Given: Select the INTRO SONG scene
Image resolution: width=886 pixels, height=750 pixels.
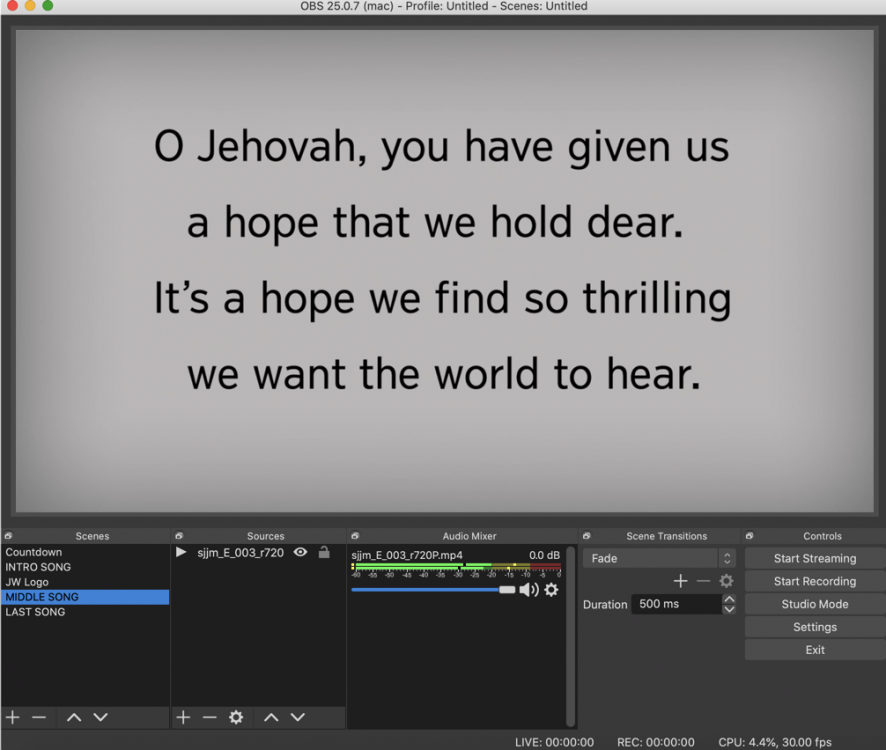Looking at the screenshot, I should coord(38,567).
